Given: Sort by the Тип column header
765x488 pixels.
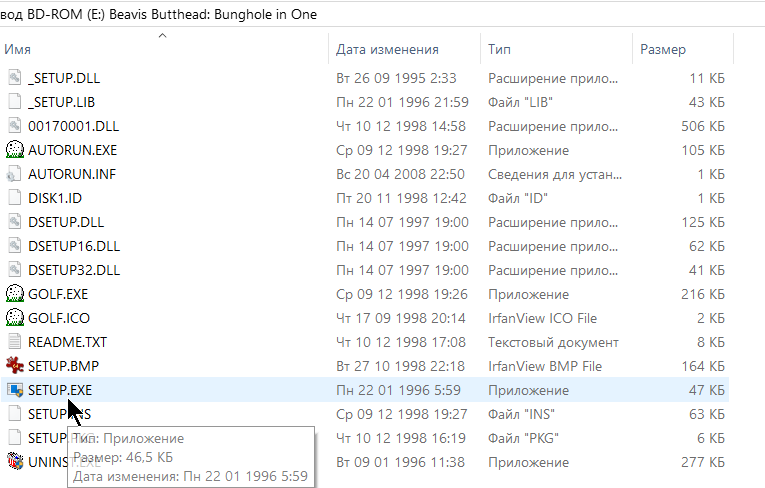Looking at the screenshot, I should tap(499, 49).
